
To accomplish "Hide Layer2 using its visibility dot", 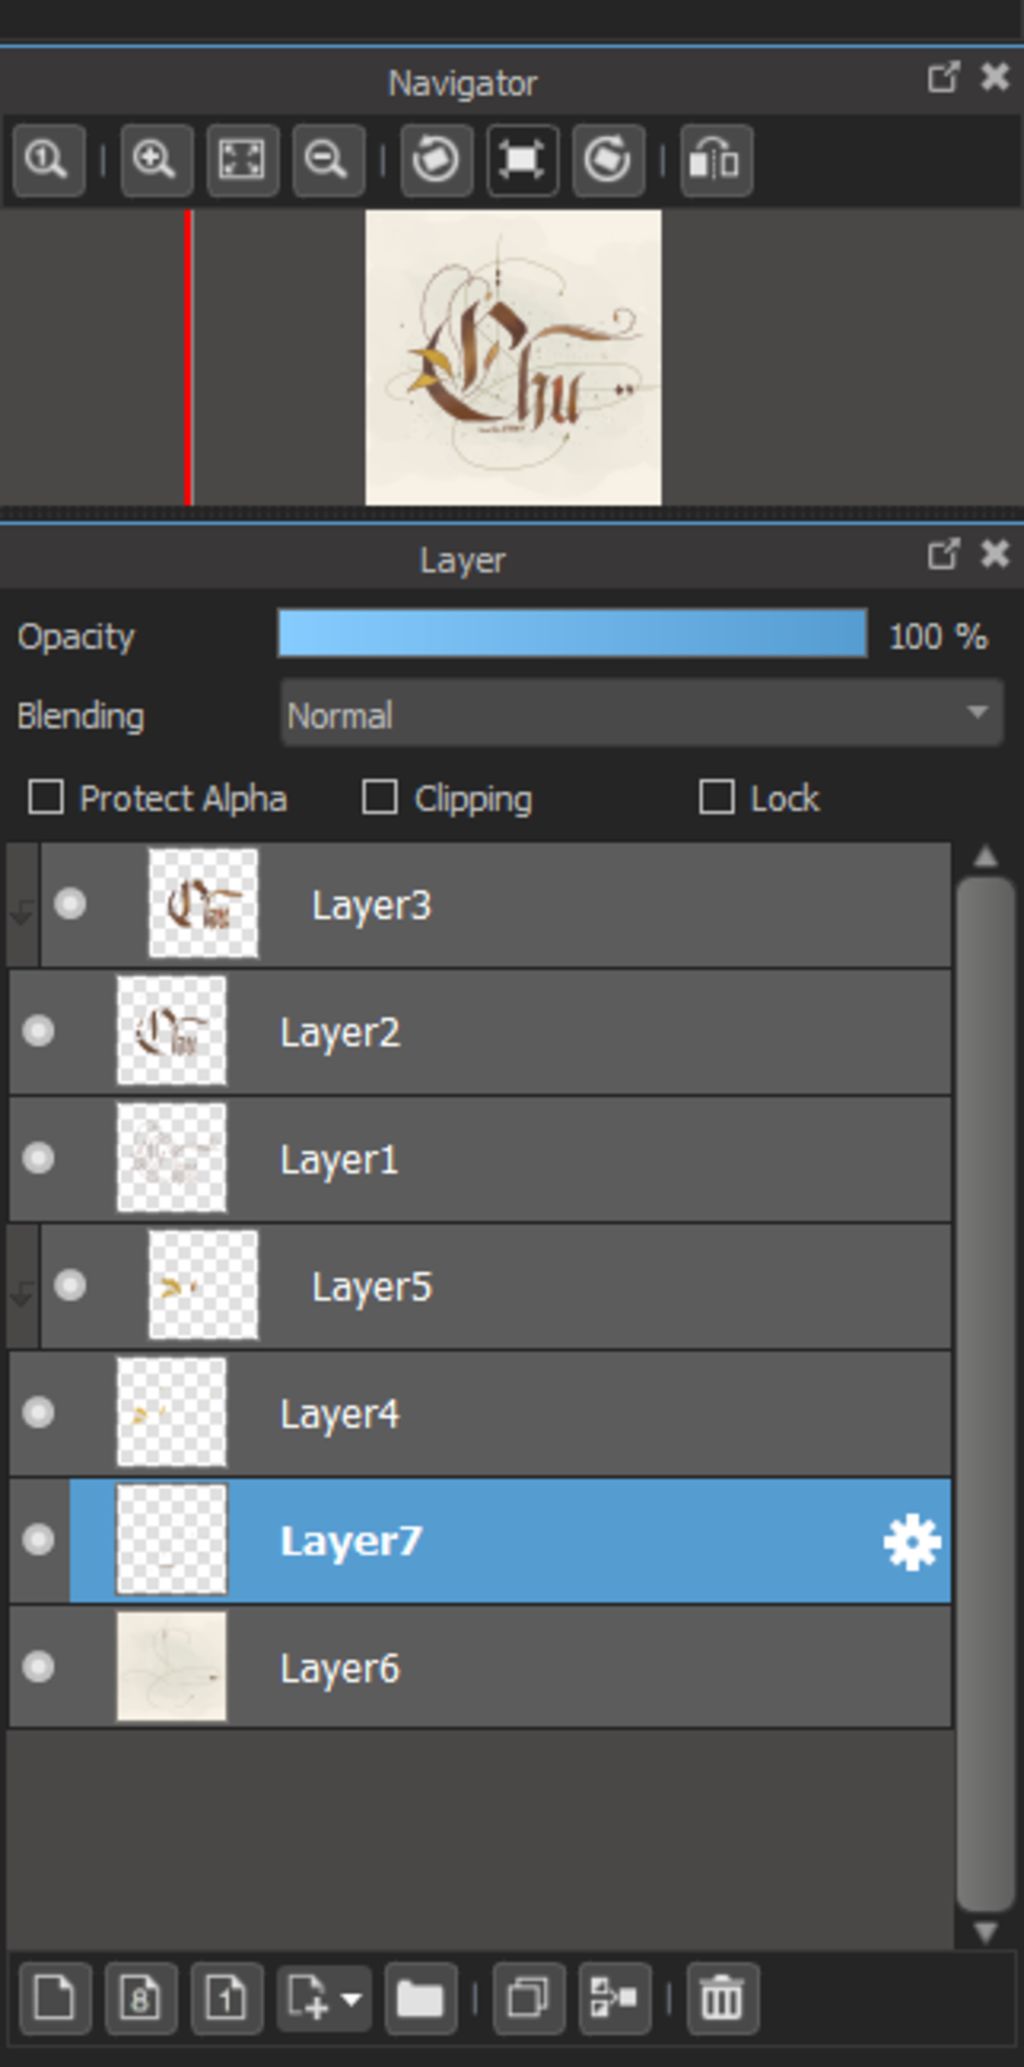I will [x=39, y=1031].
